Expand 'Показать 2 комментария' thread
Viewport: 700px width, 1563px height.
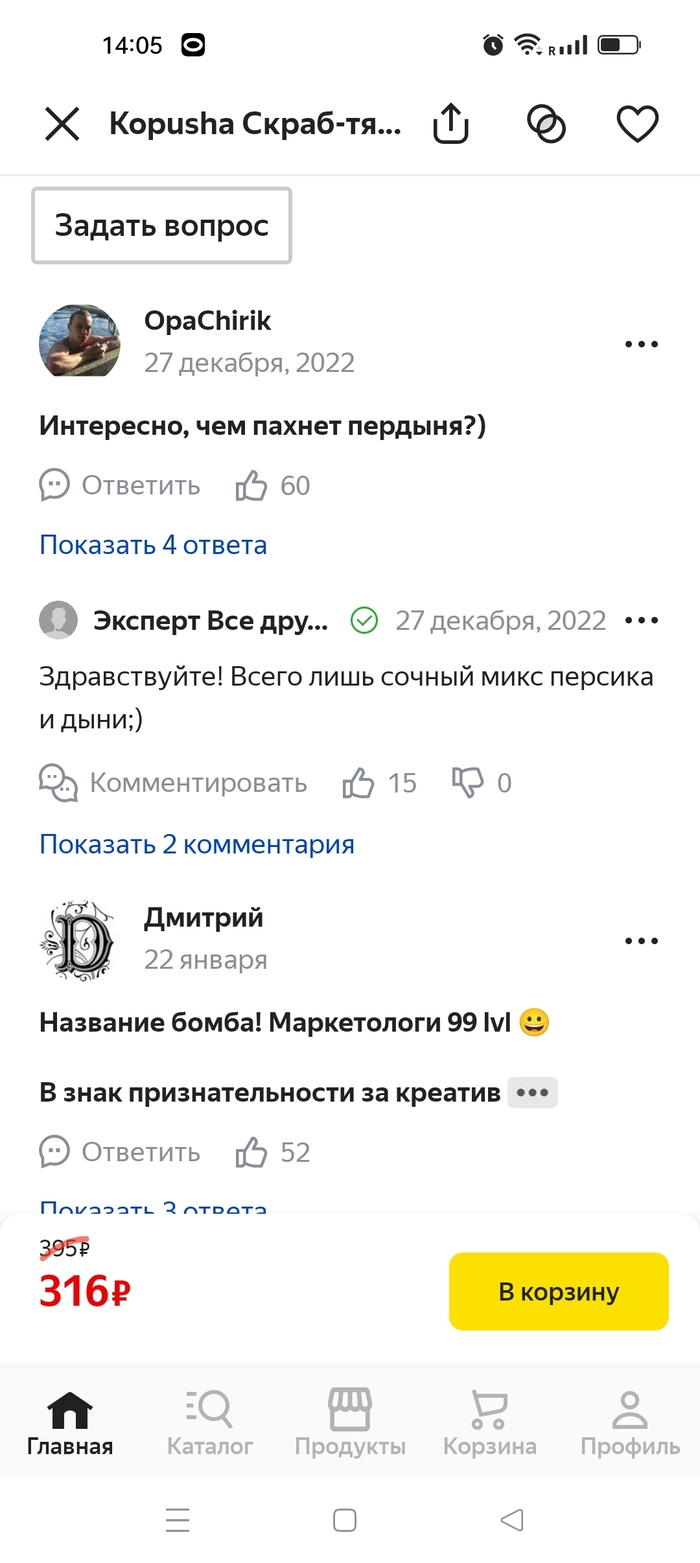point(197,844)
